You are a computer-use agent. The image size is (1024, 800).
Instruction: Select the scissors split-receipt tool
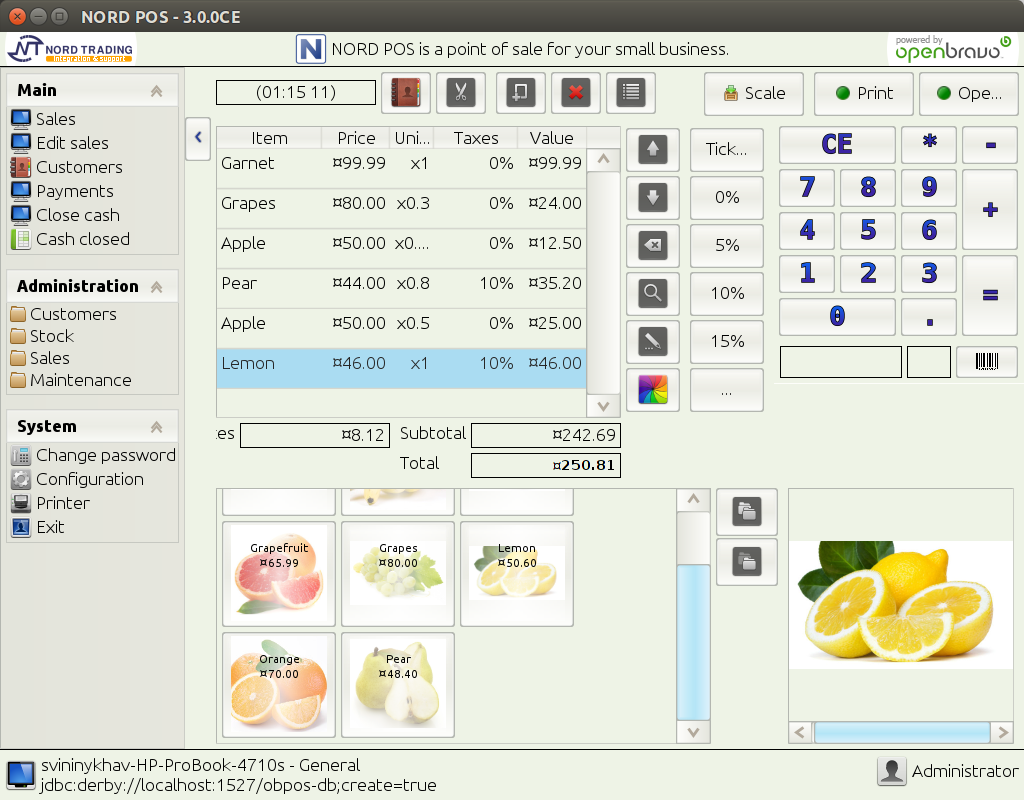460,92
